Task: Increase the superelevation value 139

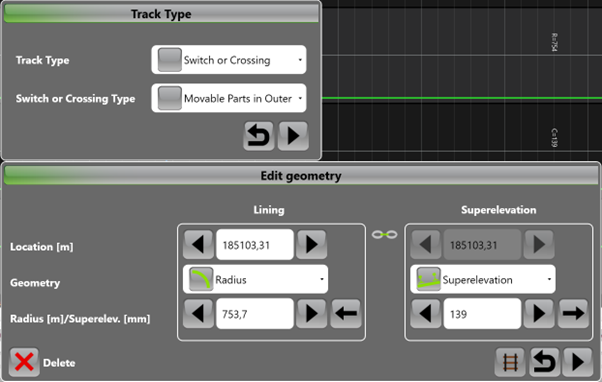Action: click(539, 314)
